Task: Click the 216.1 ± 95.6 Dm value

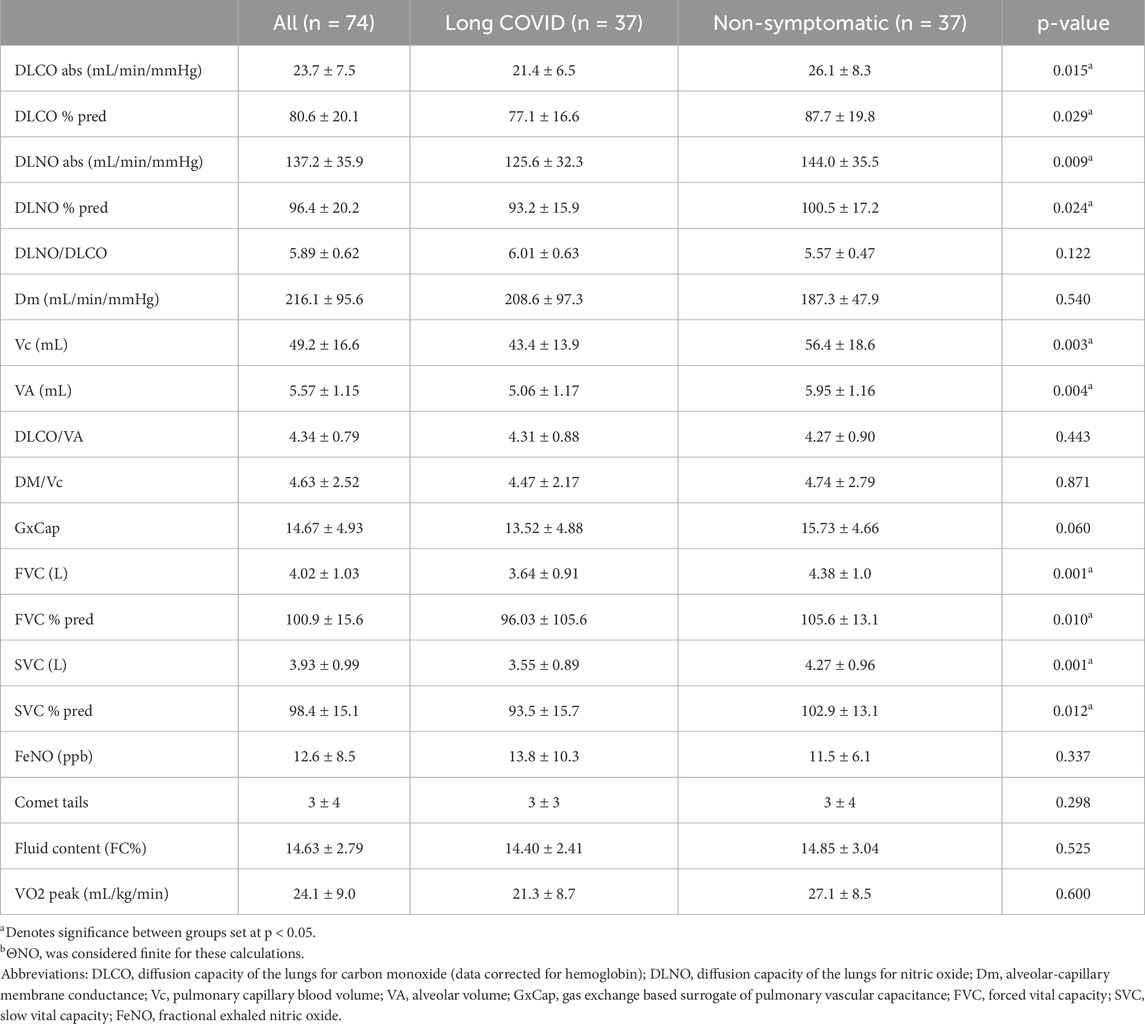Action: tap(323, 299)
